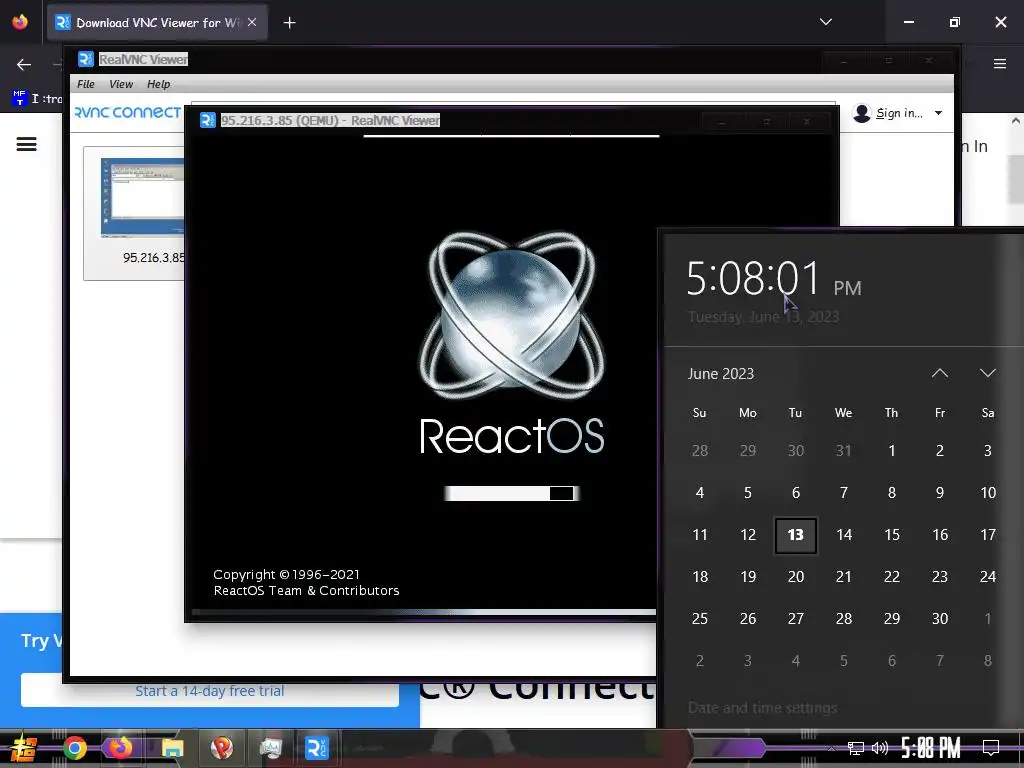Select May 31 in the calendar
The image size is (1024, 768).
point(844,451)
